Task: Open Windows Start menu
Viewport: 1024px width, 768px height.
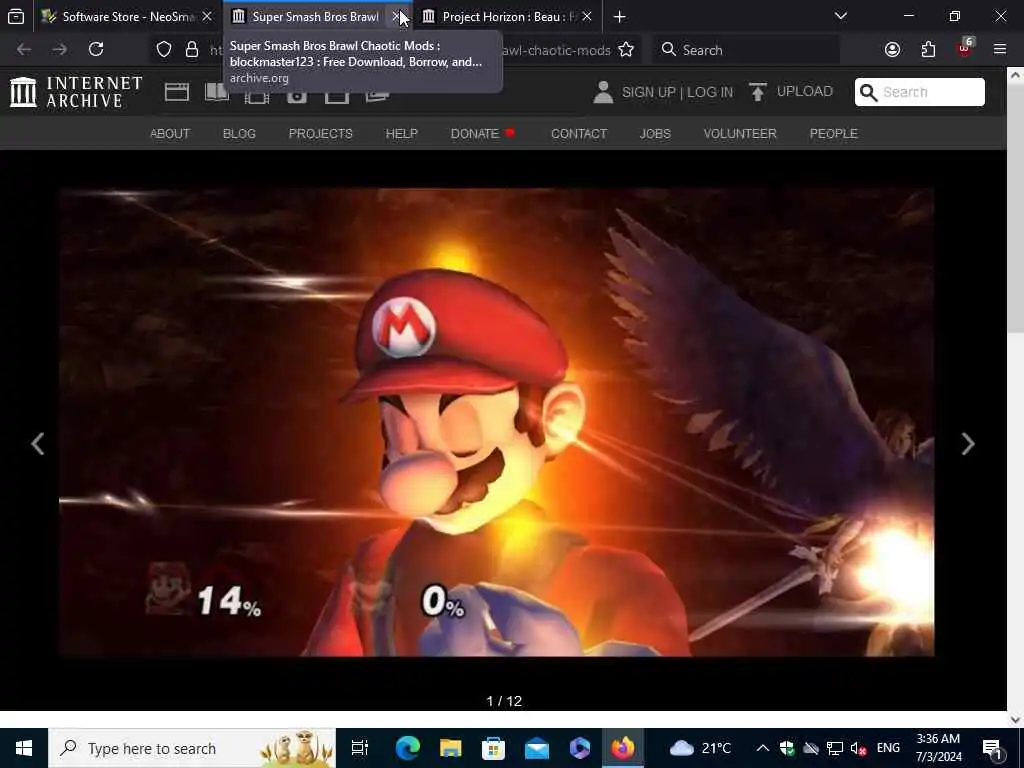Action: click(x=24, y=748)
